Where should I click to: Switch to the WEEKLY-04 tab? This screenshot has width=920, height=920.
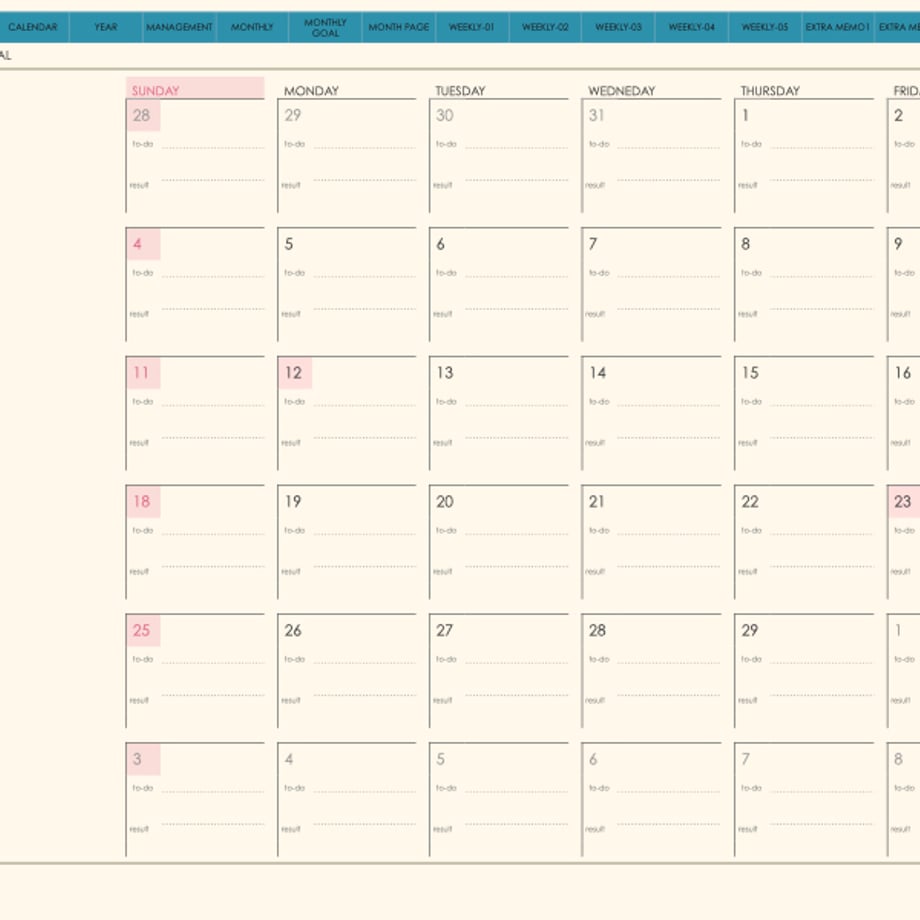click(692, 27)
